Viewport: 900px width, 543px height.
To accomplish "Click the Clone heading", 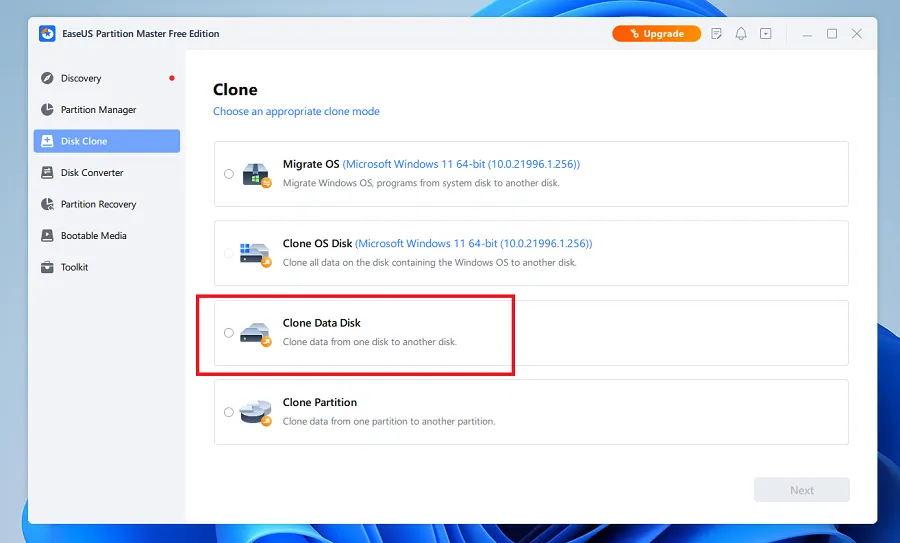I will [235, 90].
